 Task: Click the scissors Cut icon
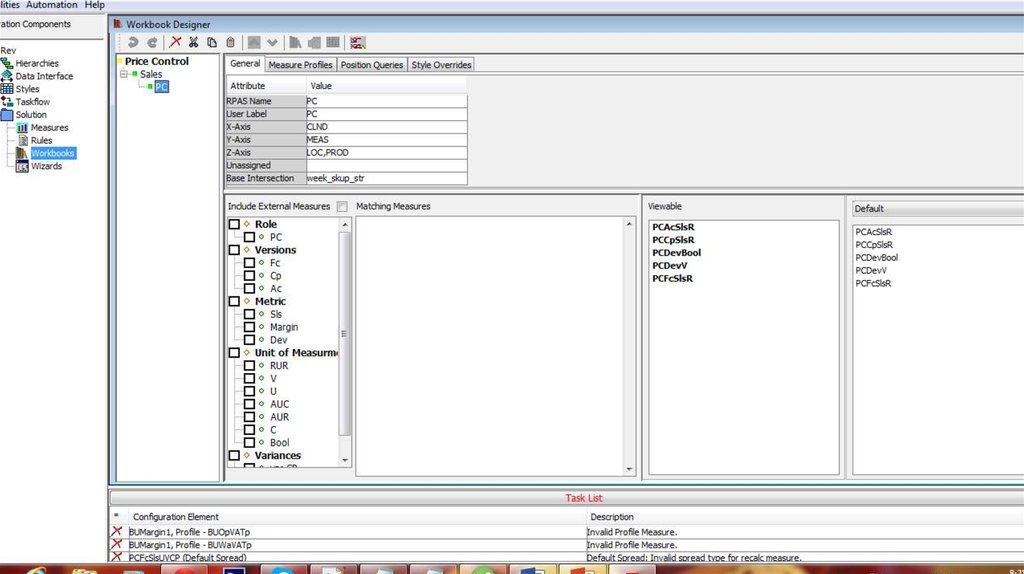[194, 42]
